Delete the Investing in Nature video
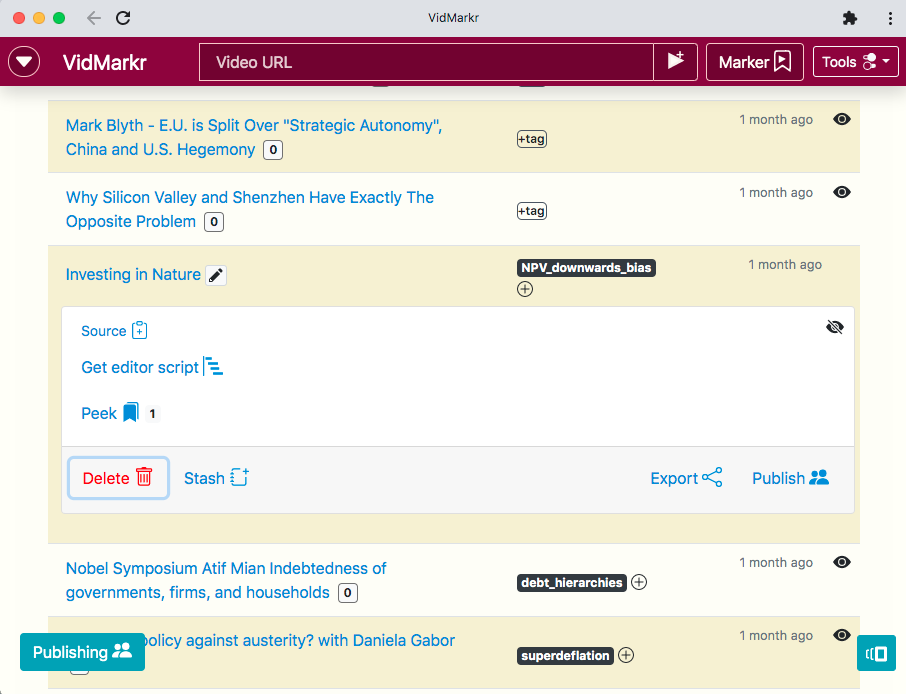The image size is (906, 694). [118, 478]
